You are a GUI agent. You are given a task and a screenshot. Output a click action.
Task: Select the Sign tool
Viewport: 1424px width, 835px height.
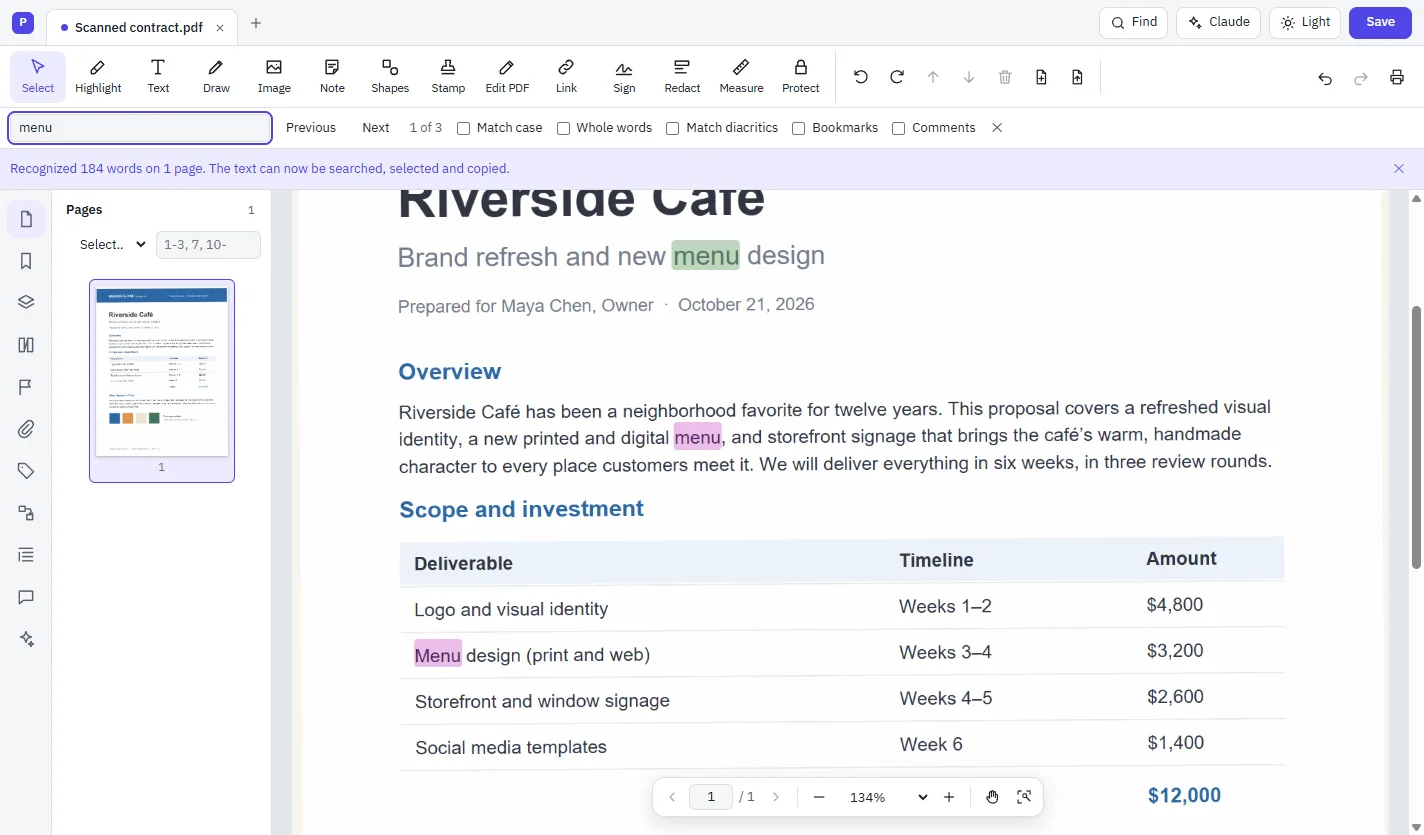coord(624,76)
